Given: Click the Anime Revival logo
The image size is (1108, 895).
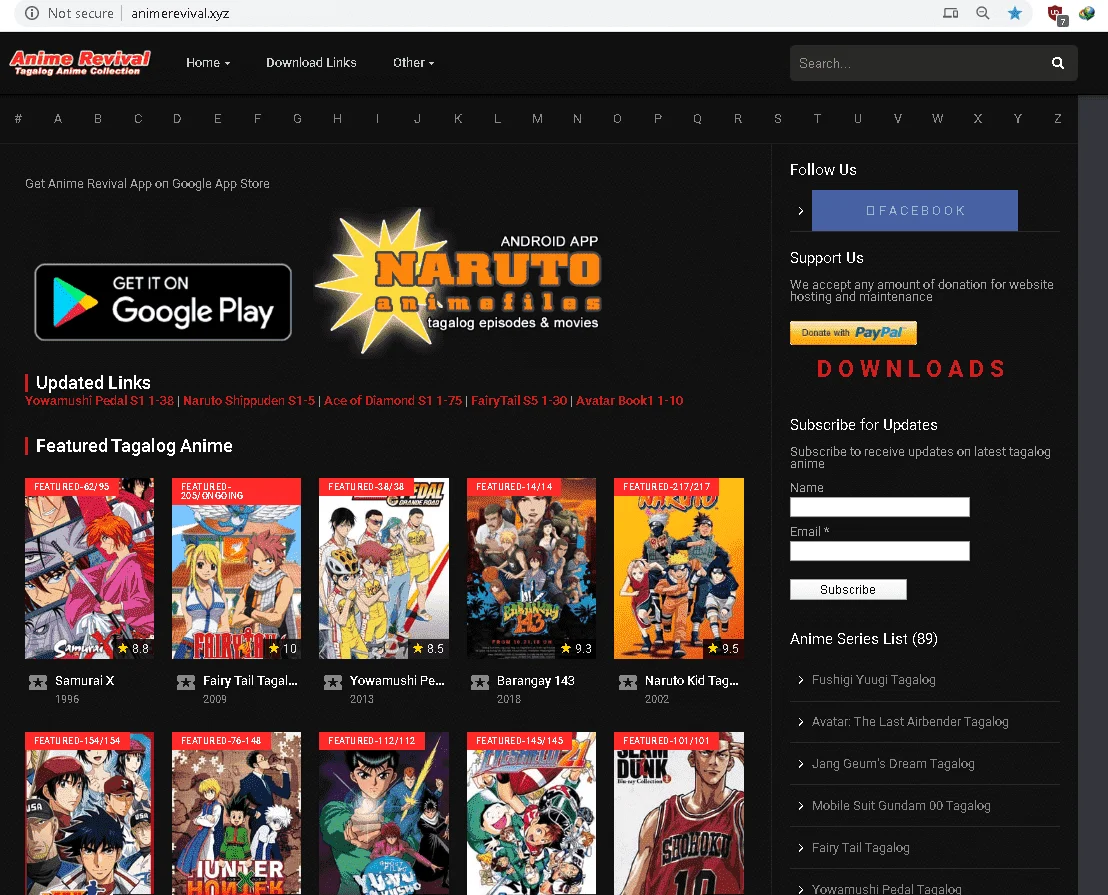Looking at the screenshot, I should pos(80,63).
